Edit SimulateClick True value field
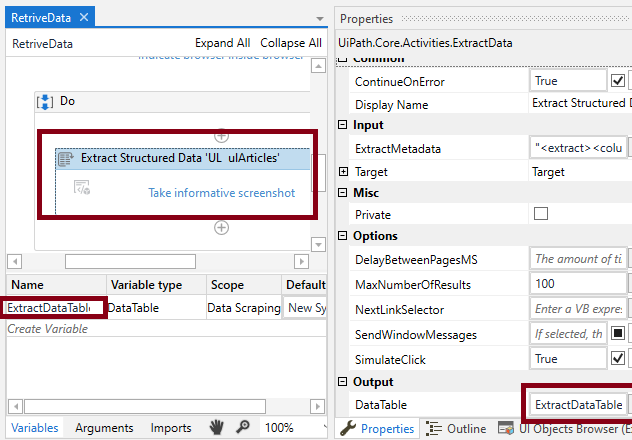The width and height of the screenshot is (632, 440). [x=568, y=359]
